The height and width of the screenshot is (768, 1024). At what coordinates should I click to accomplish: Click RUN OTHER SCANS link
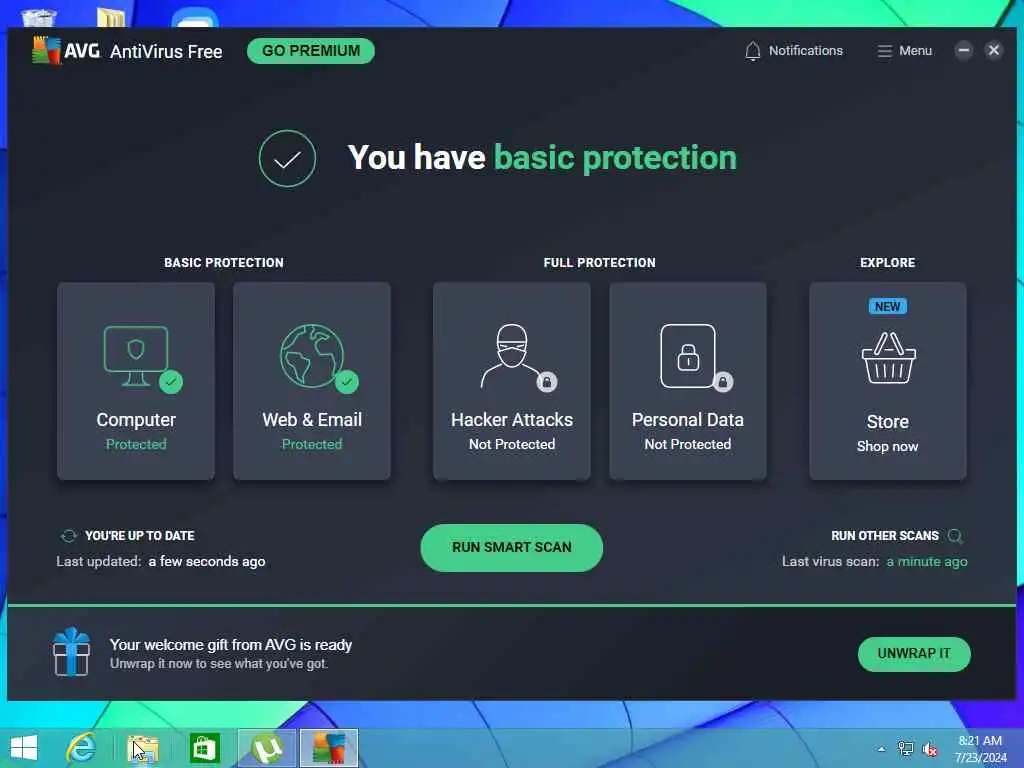point(885,536)
